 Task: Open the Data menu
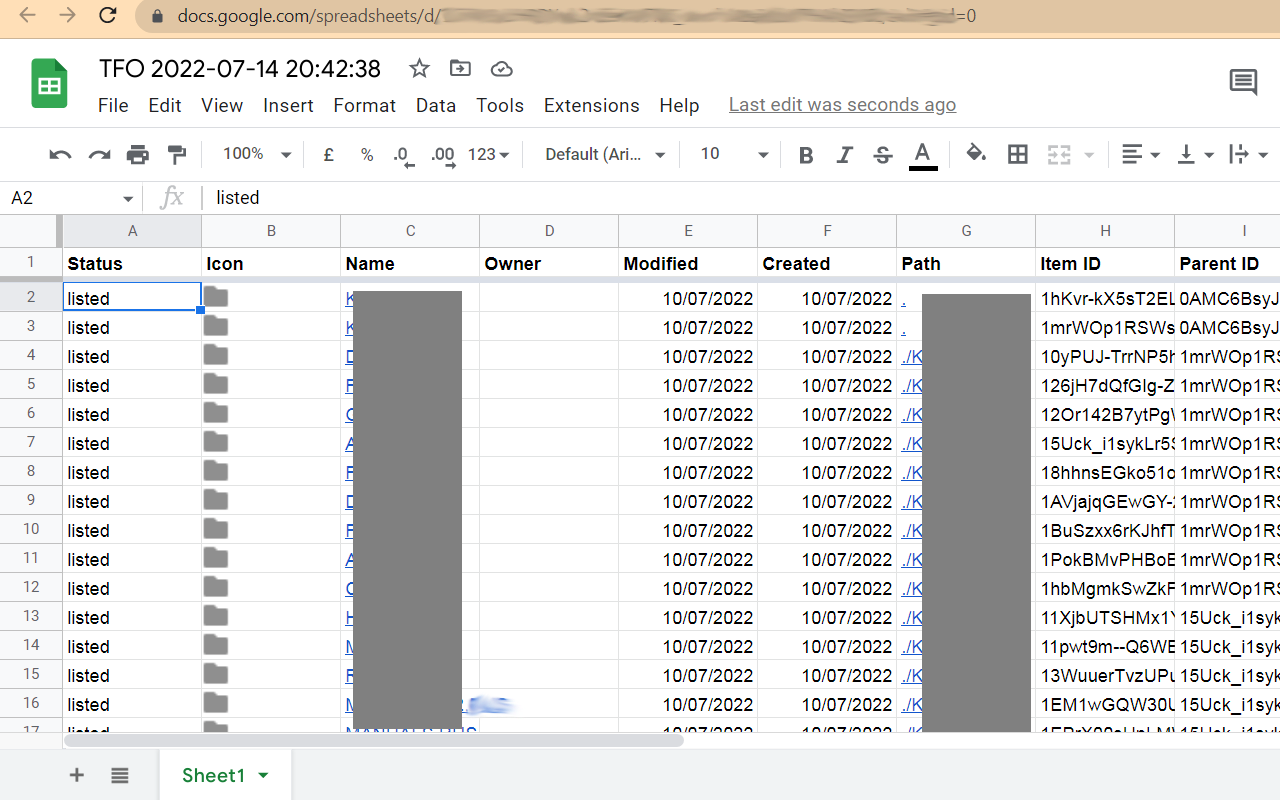(436, 105)
